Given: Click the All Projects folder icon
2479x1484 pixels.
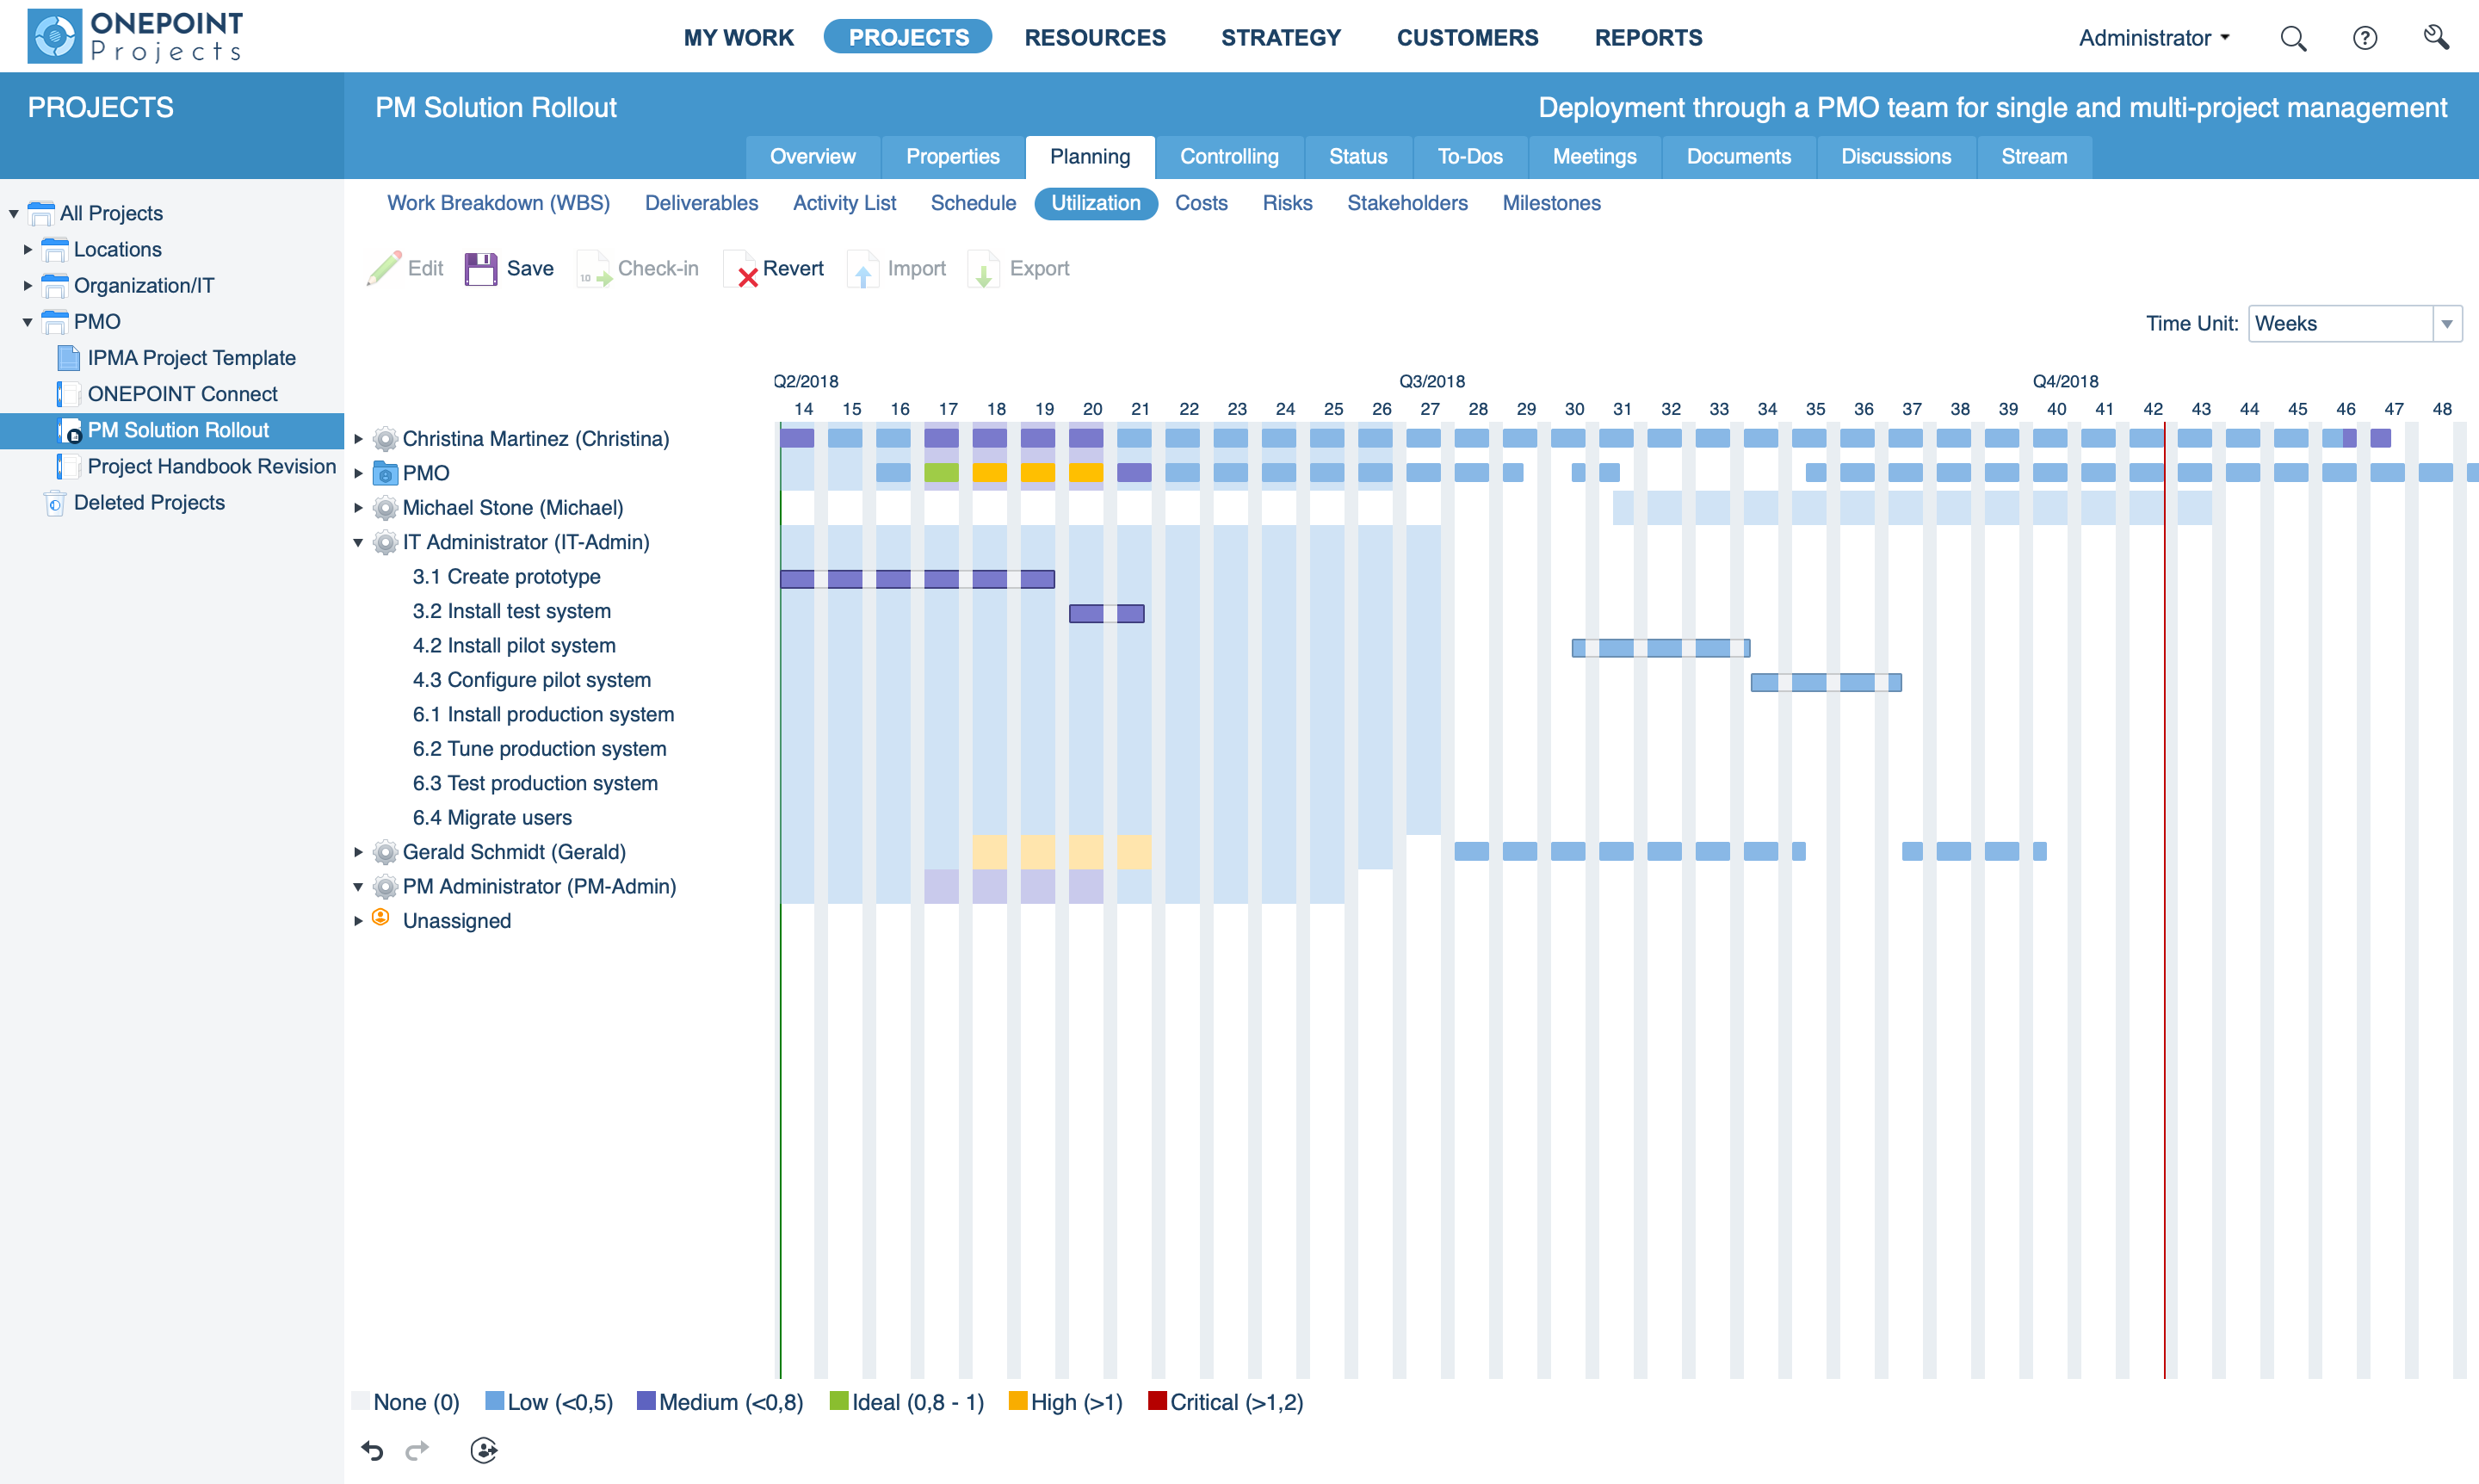Looking at the screenshot, I should tap(41, 213).
